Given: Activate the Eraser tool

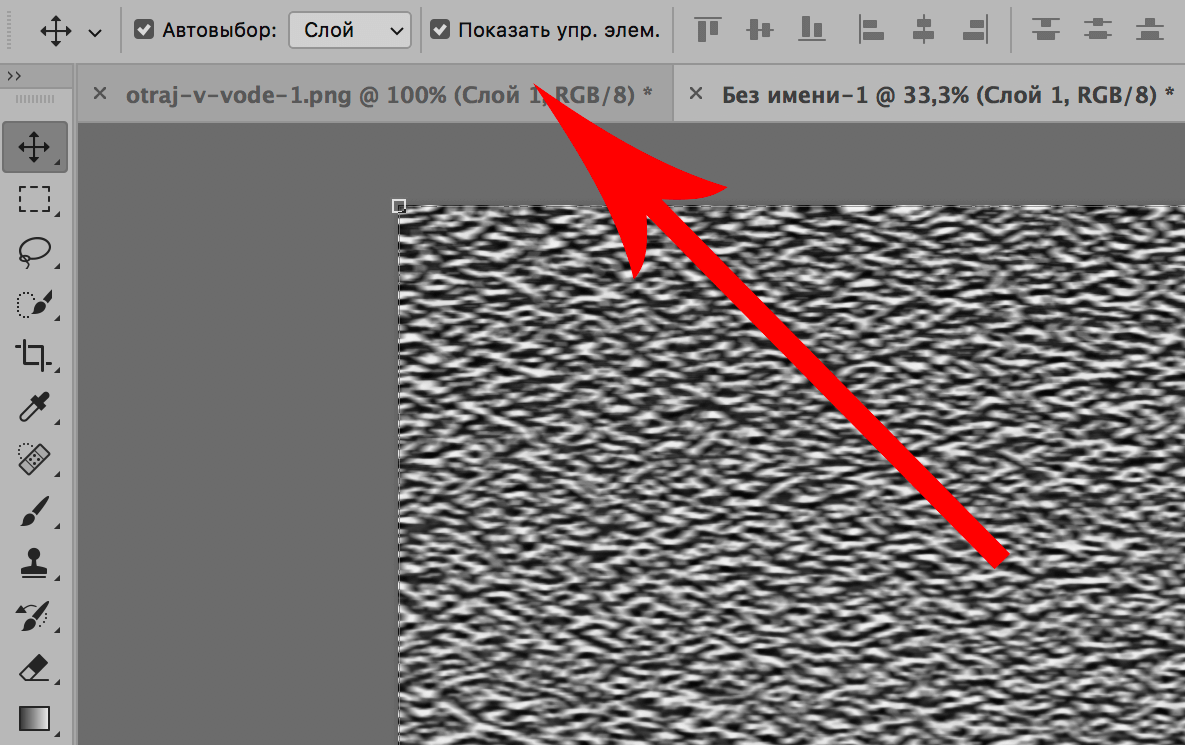Looking at the screenshot, I should coord(35,667).
